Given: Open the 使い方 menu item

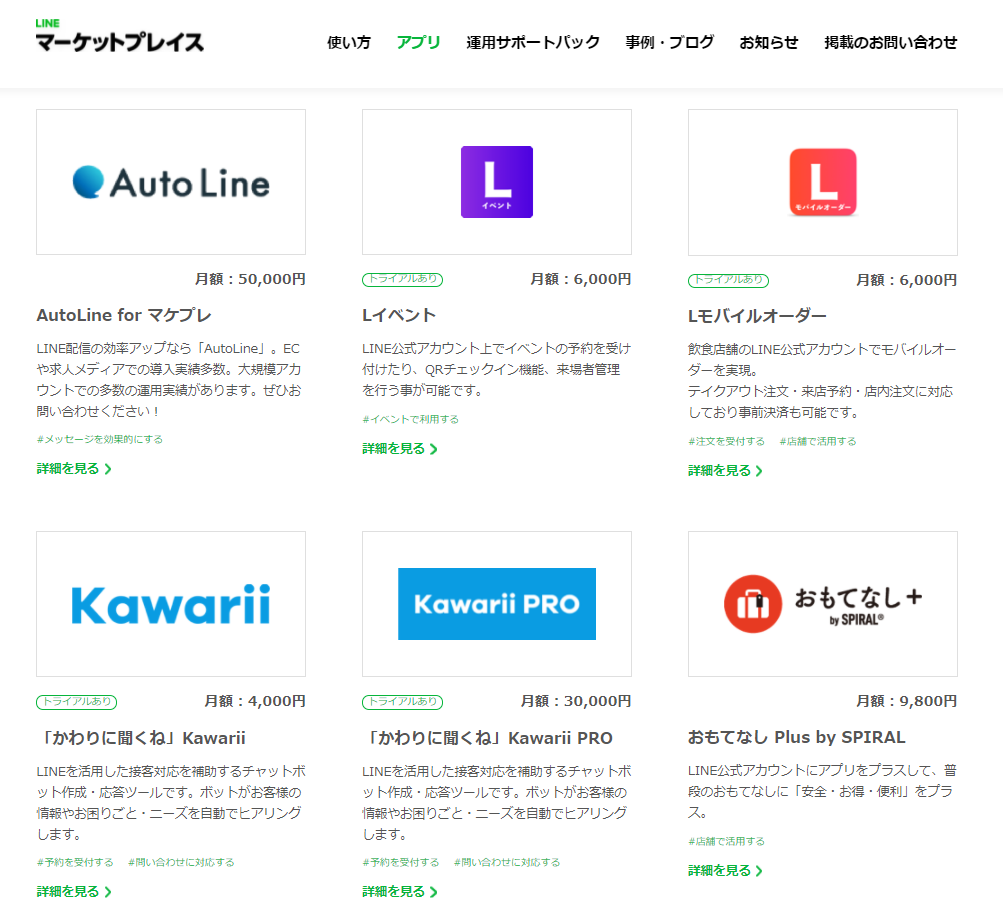Looking at the screenshot, I should tap(349, 42).
